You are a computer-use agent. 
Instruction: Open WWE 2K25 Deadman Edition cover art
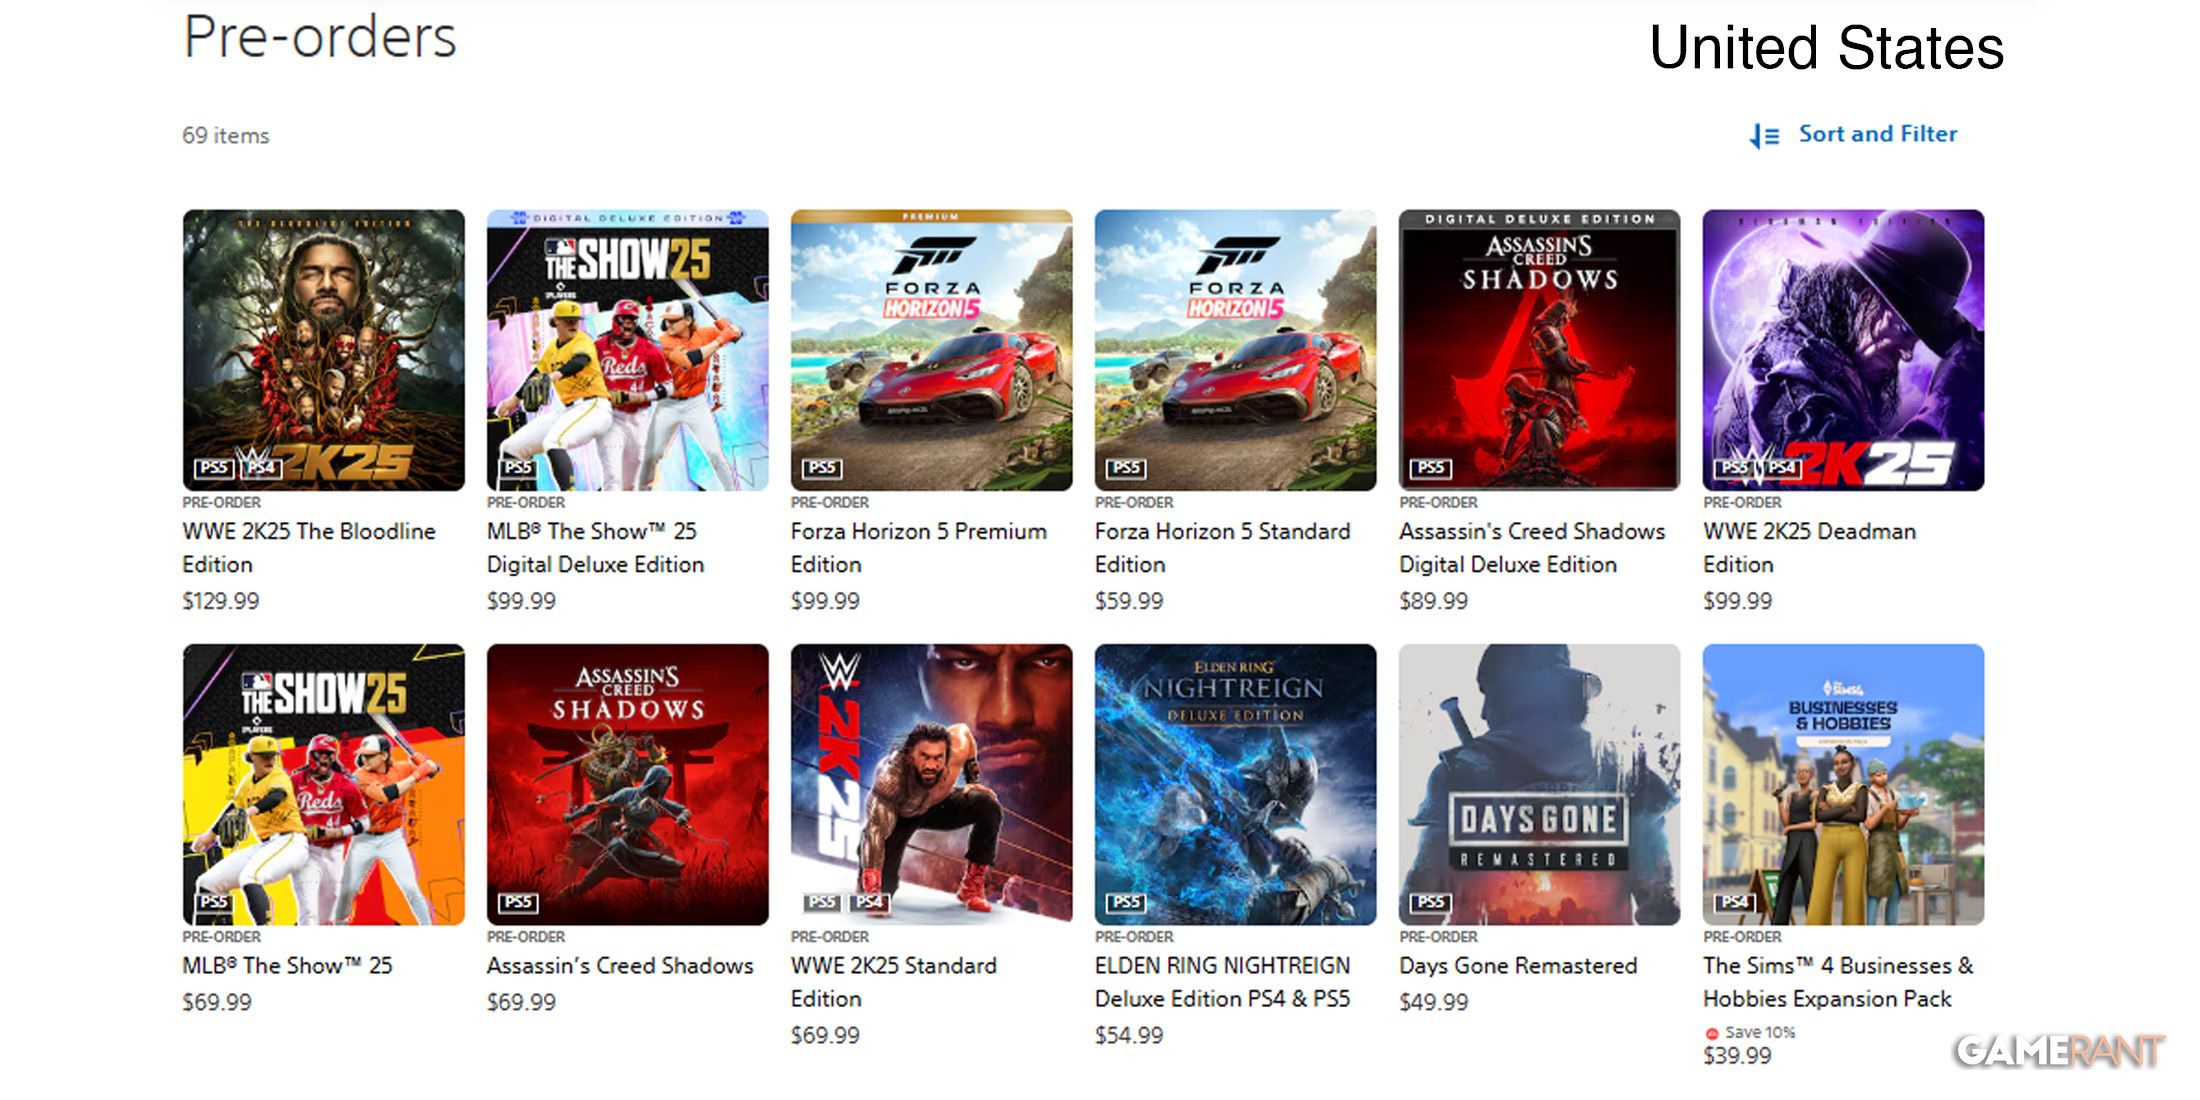(x=1844, y=350)
